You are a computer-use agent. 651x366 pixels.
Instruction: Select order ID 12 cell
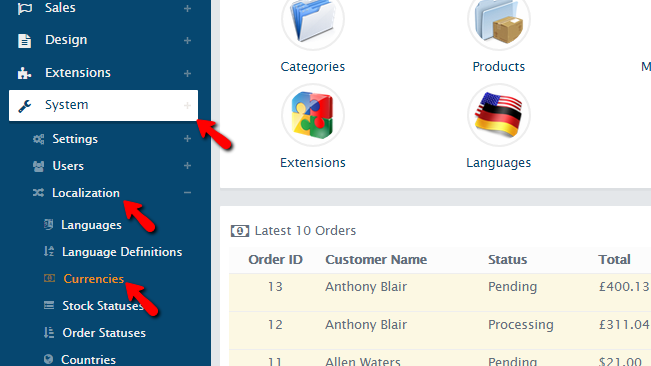[275, 325]
